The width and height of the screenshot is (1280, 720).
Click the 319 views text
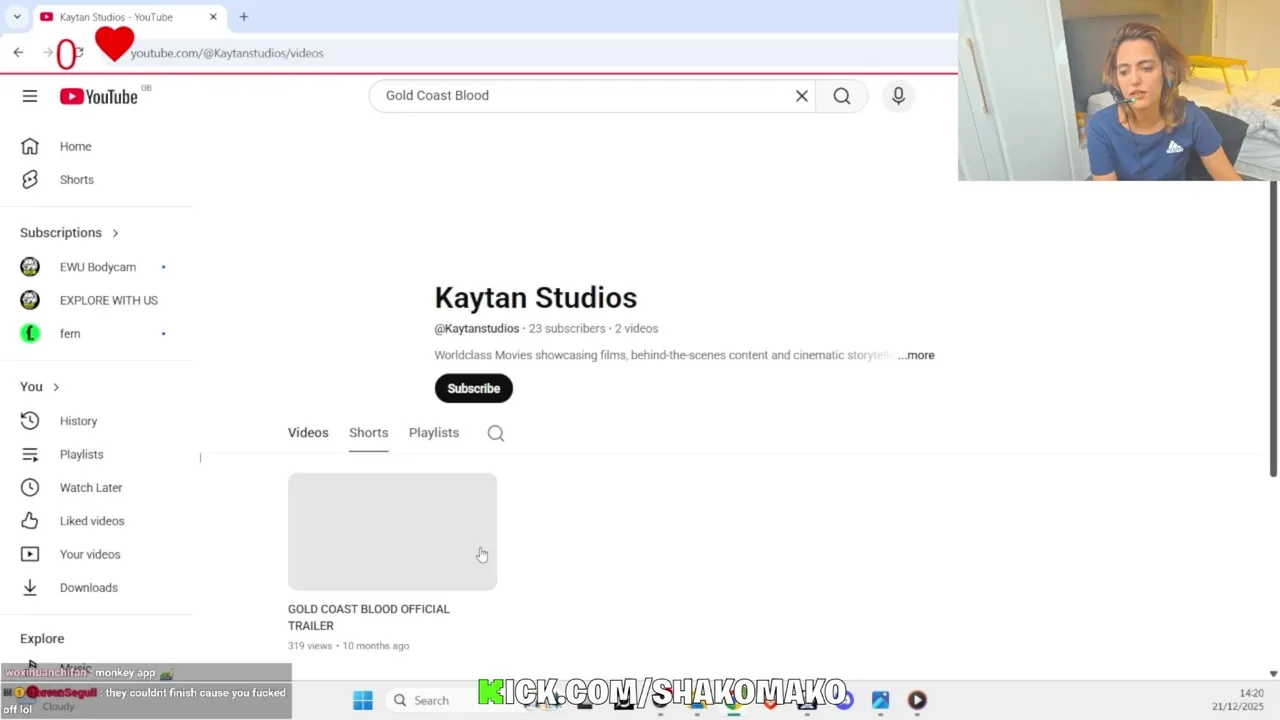311,646
